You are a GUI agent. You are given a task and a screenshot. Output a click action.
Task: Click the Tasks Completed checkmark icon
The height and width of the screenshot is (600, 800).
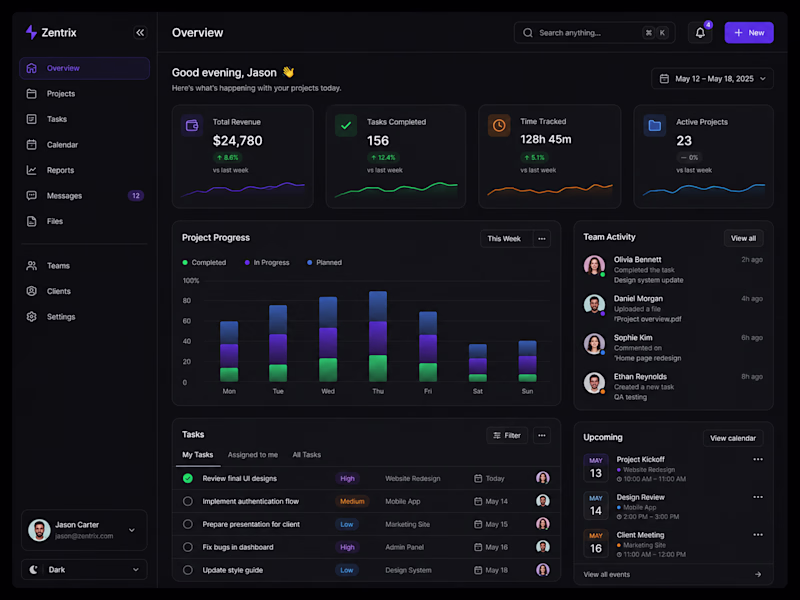(346, 126)
